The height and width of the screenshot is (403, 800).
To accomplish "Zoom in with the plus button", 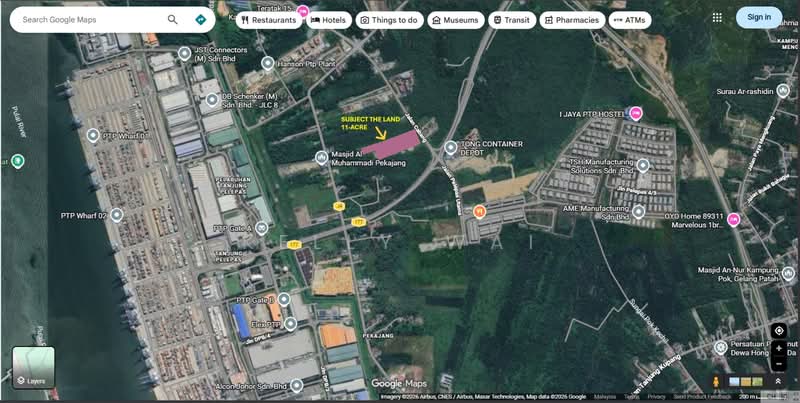I will click(x=779, y=349).
